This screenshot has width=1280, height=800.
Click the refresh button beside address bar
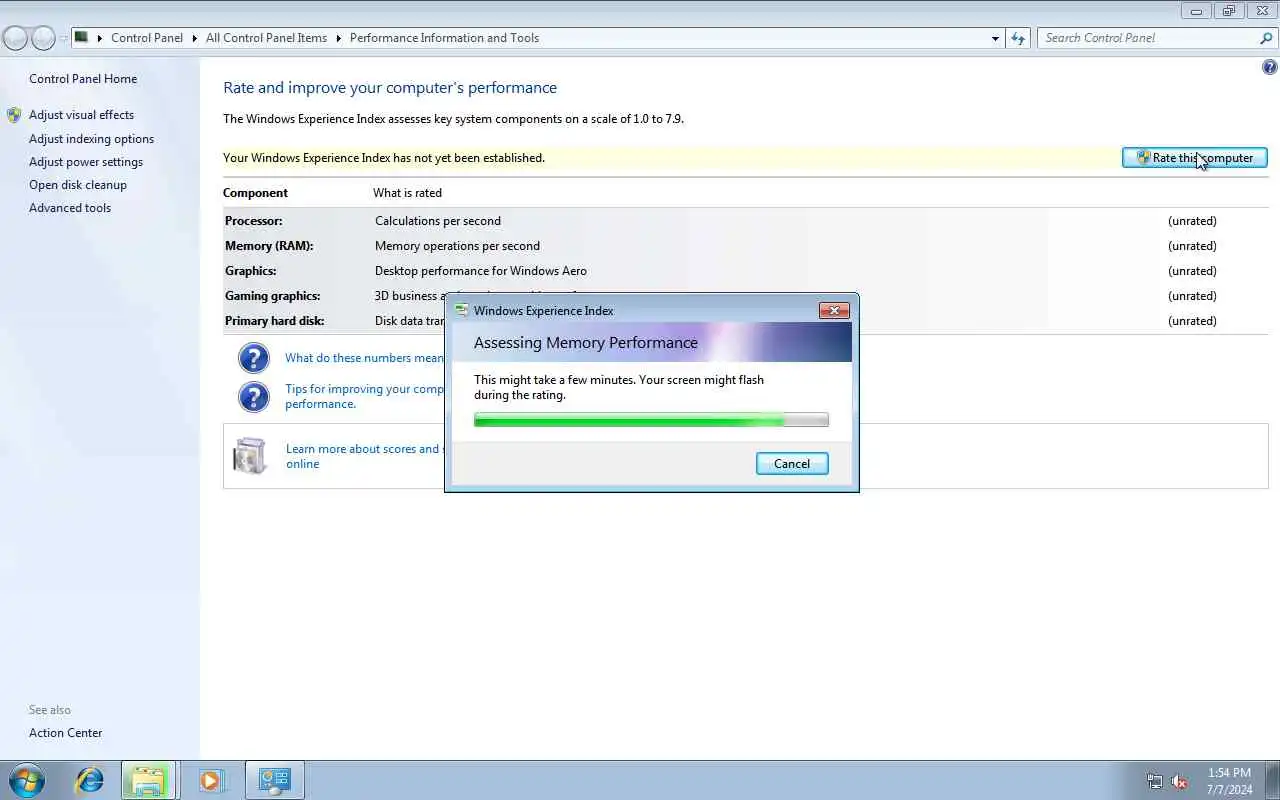click(x=1018, y=38)
